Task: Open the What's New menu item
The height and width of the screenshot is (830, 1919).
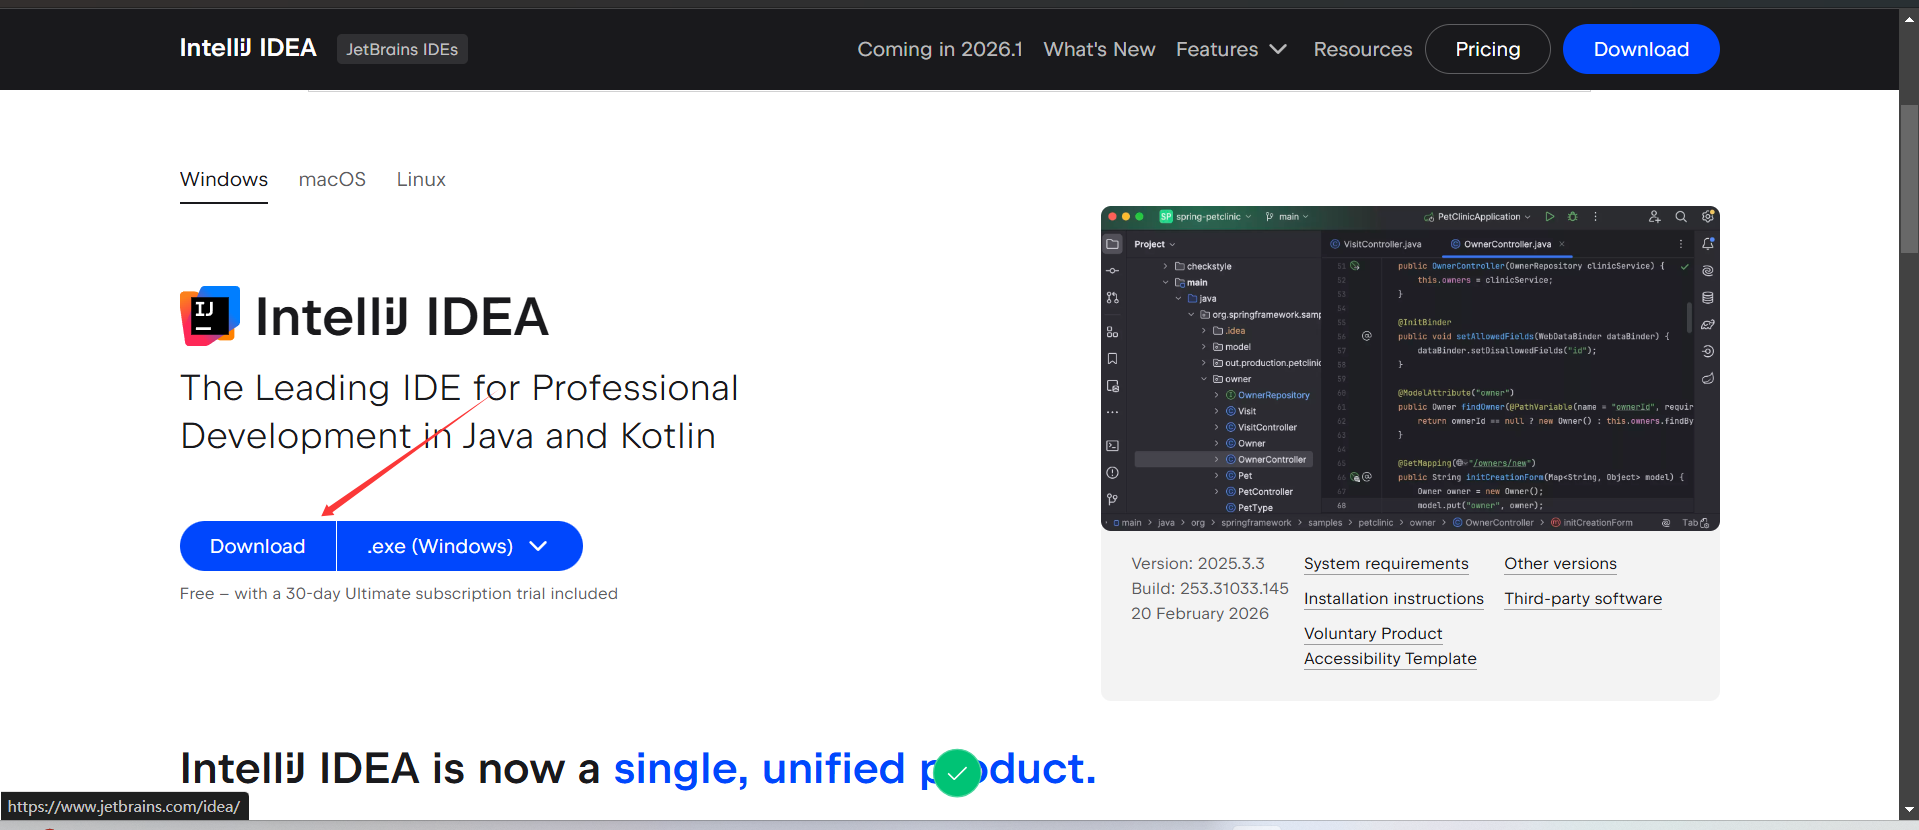Action: [x=1099, y=49]
